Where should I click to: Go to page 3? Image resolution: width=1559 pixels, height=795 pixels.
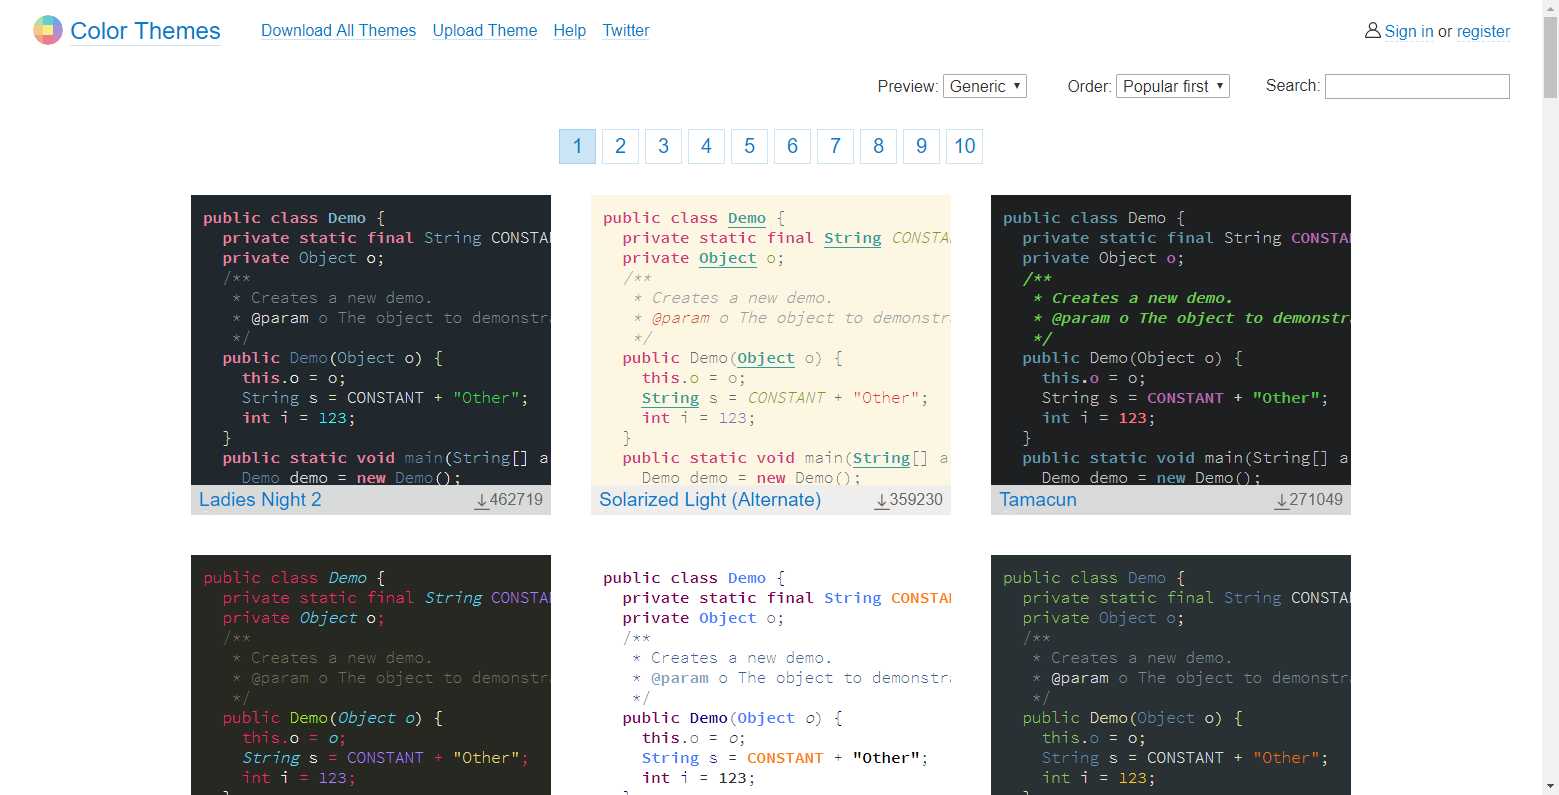663,146
